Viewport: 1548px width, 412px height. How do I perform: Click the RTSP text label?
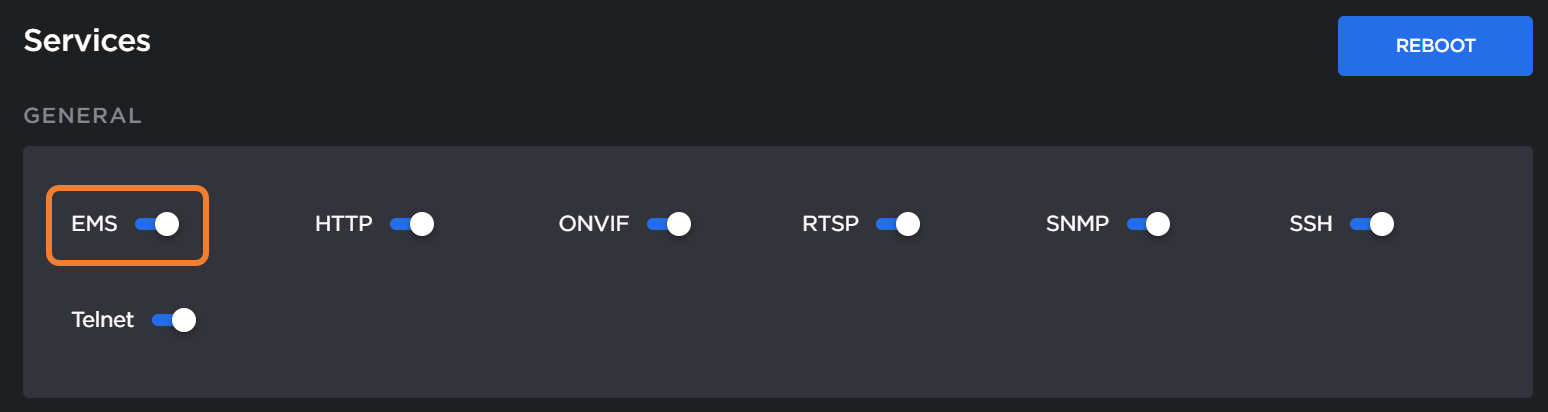[830, 224]
